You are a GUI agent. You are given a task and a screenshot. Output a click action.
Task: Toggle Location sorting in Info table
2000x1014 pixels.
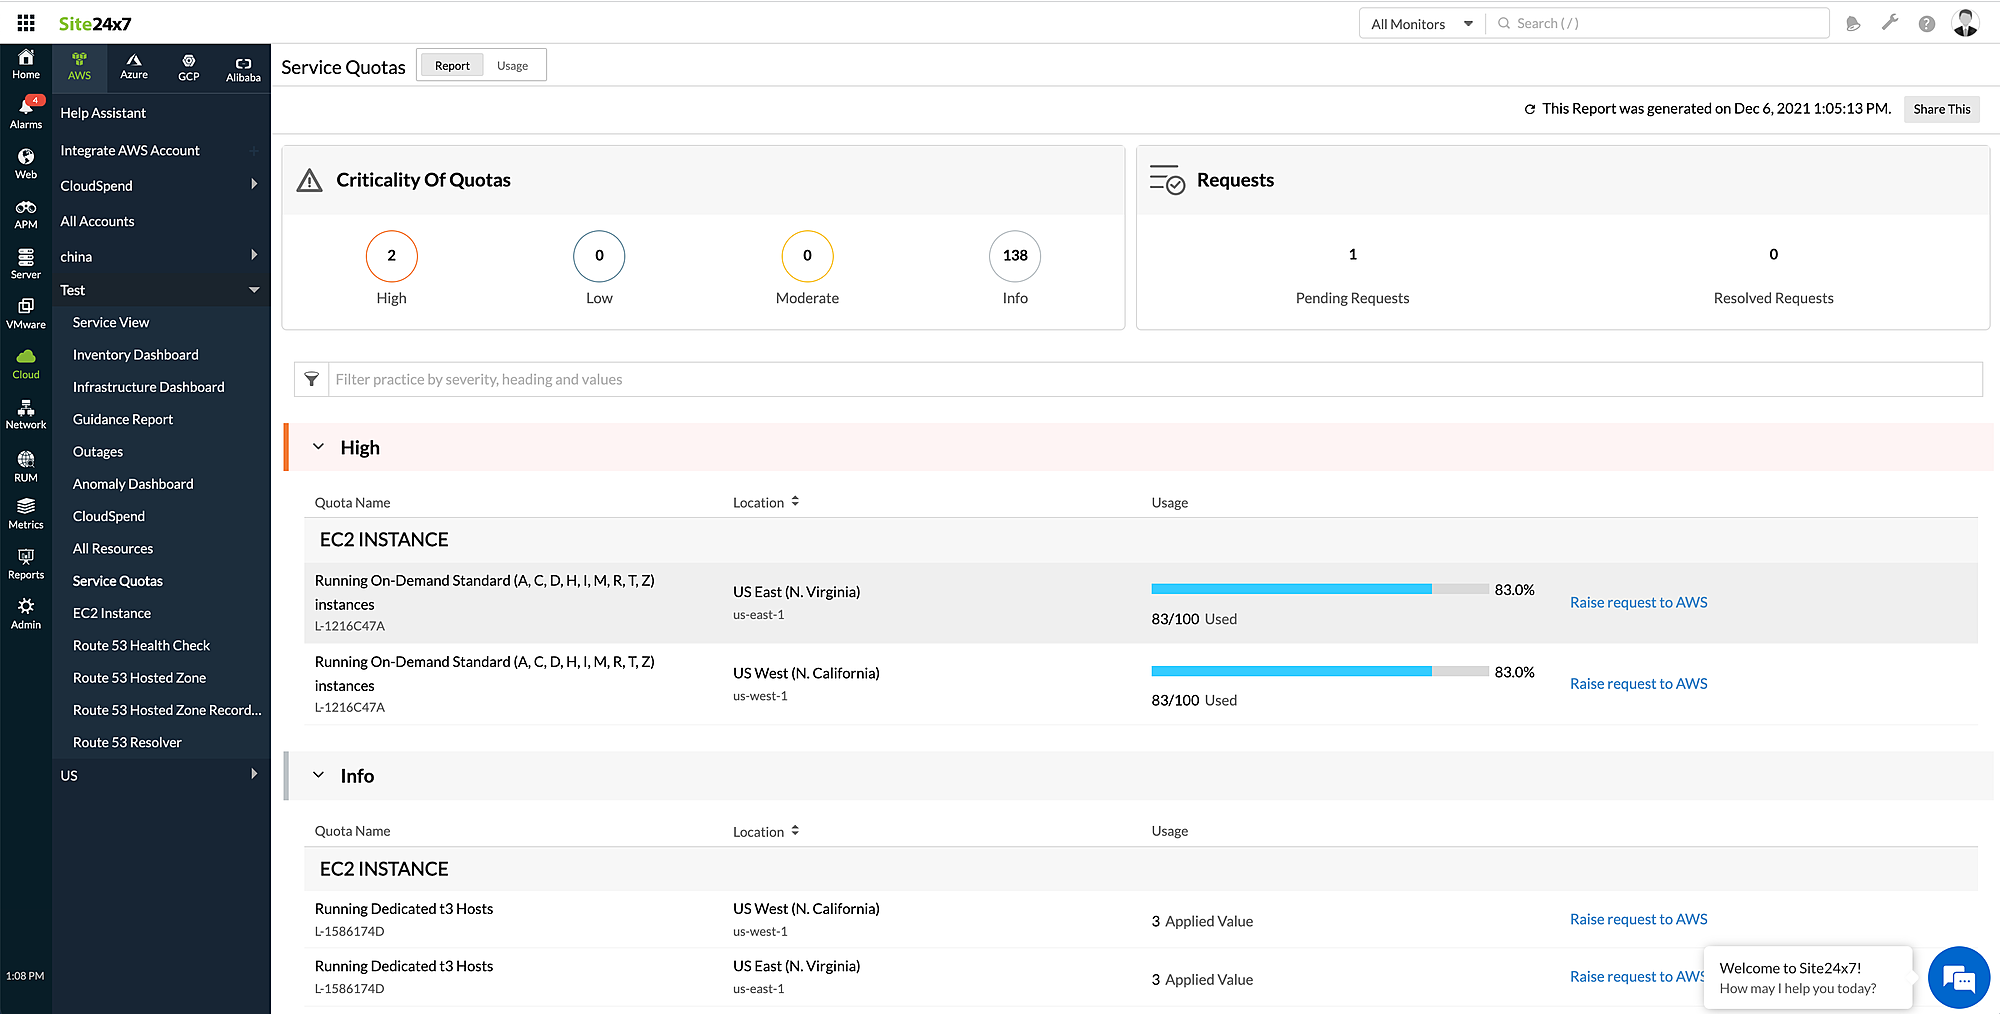tap(795, 830)
